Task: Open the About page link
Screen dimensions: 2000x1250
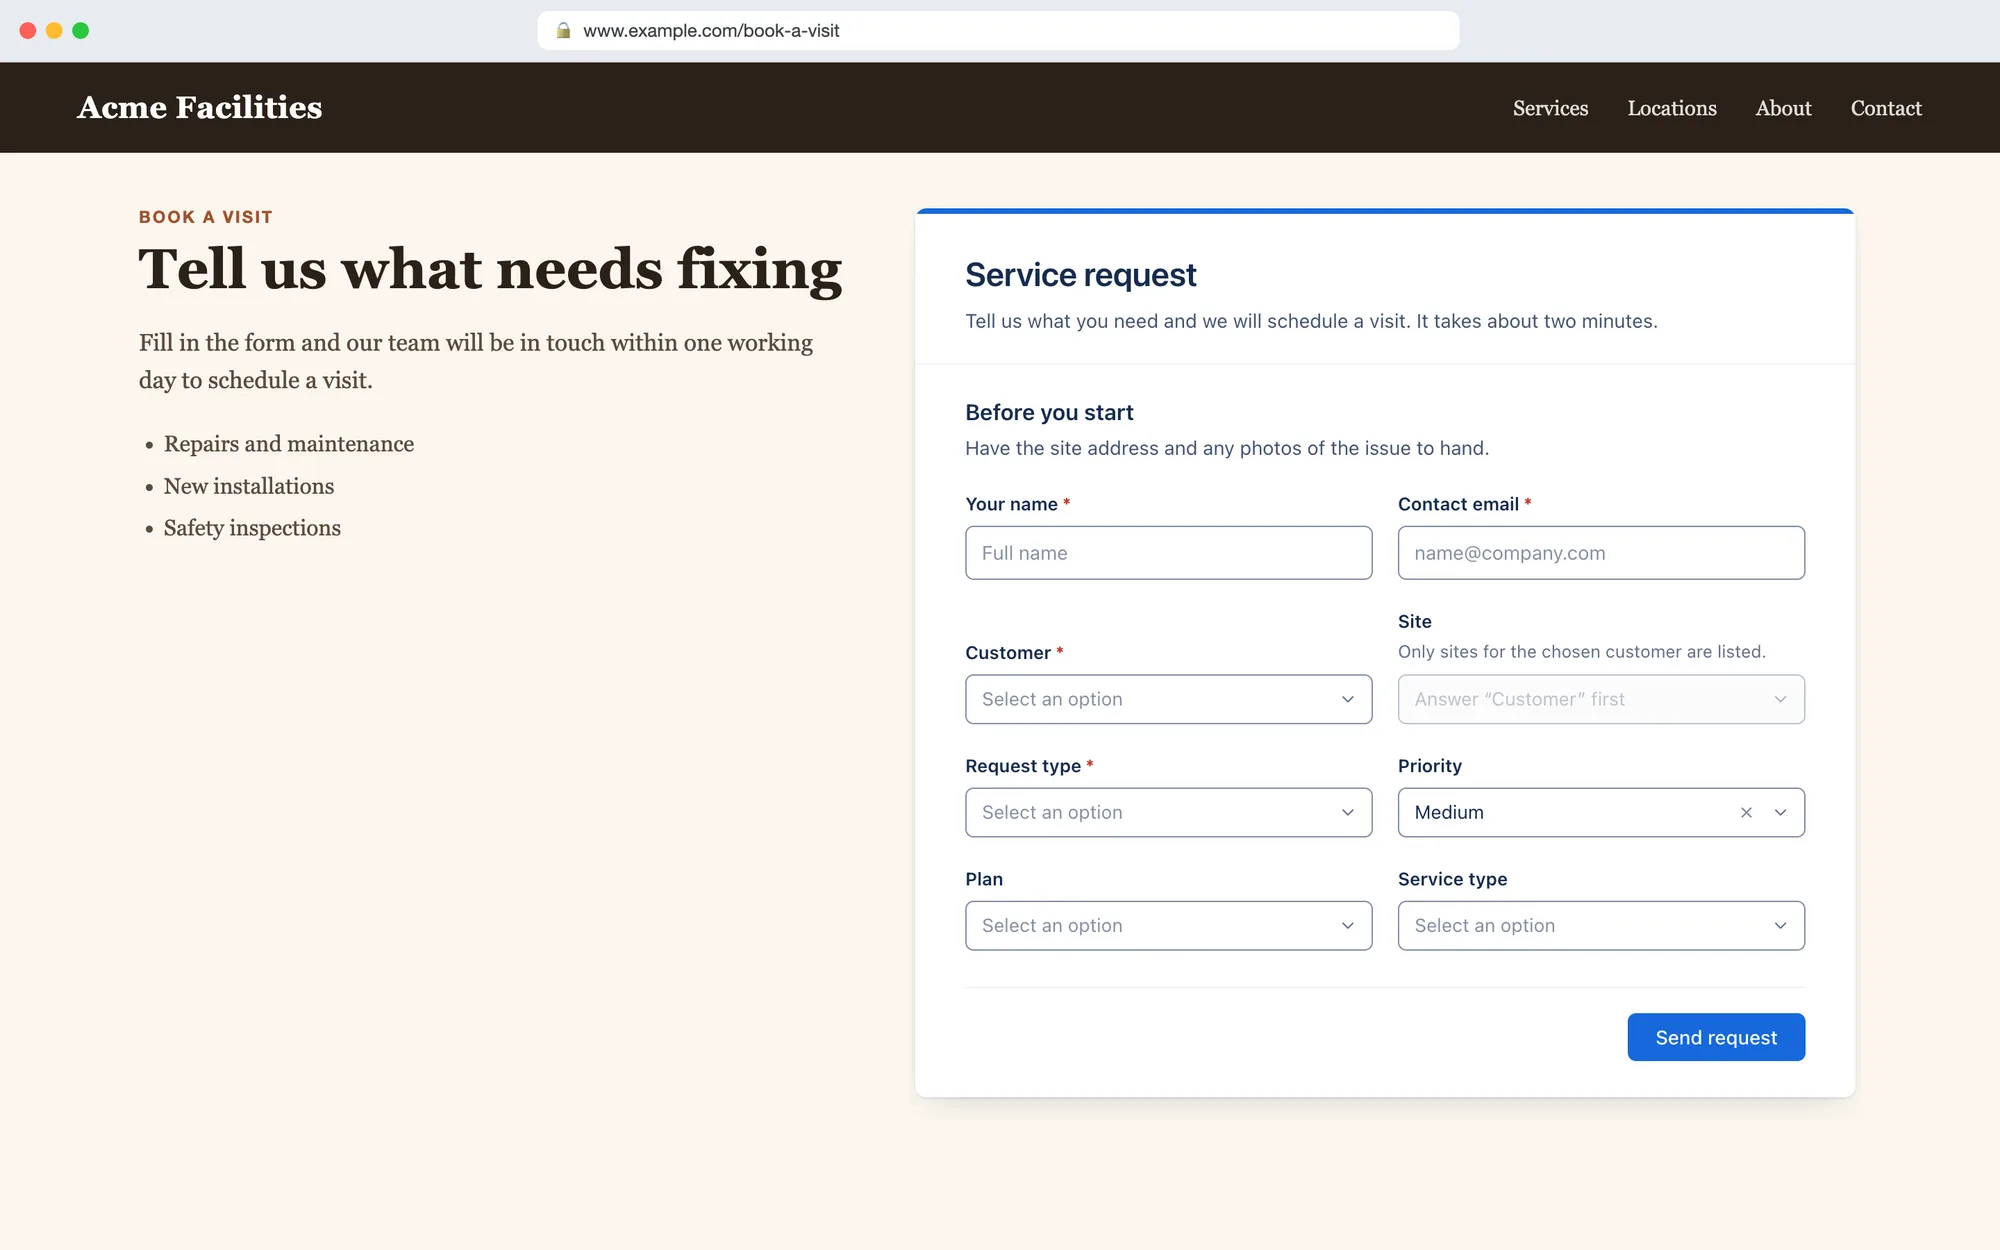Action: [x=1783, y=108]
